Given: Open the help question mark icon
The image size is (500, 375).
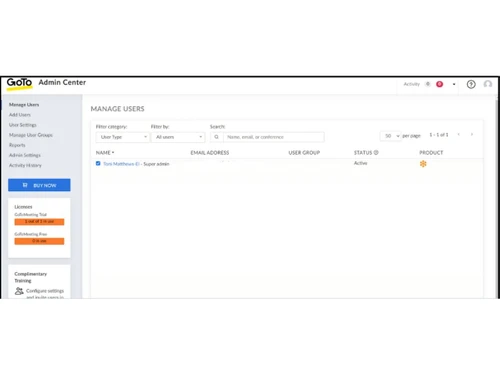Looking at the screenshot, I should [471, 84].
